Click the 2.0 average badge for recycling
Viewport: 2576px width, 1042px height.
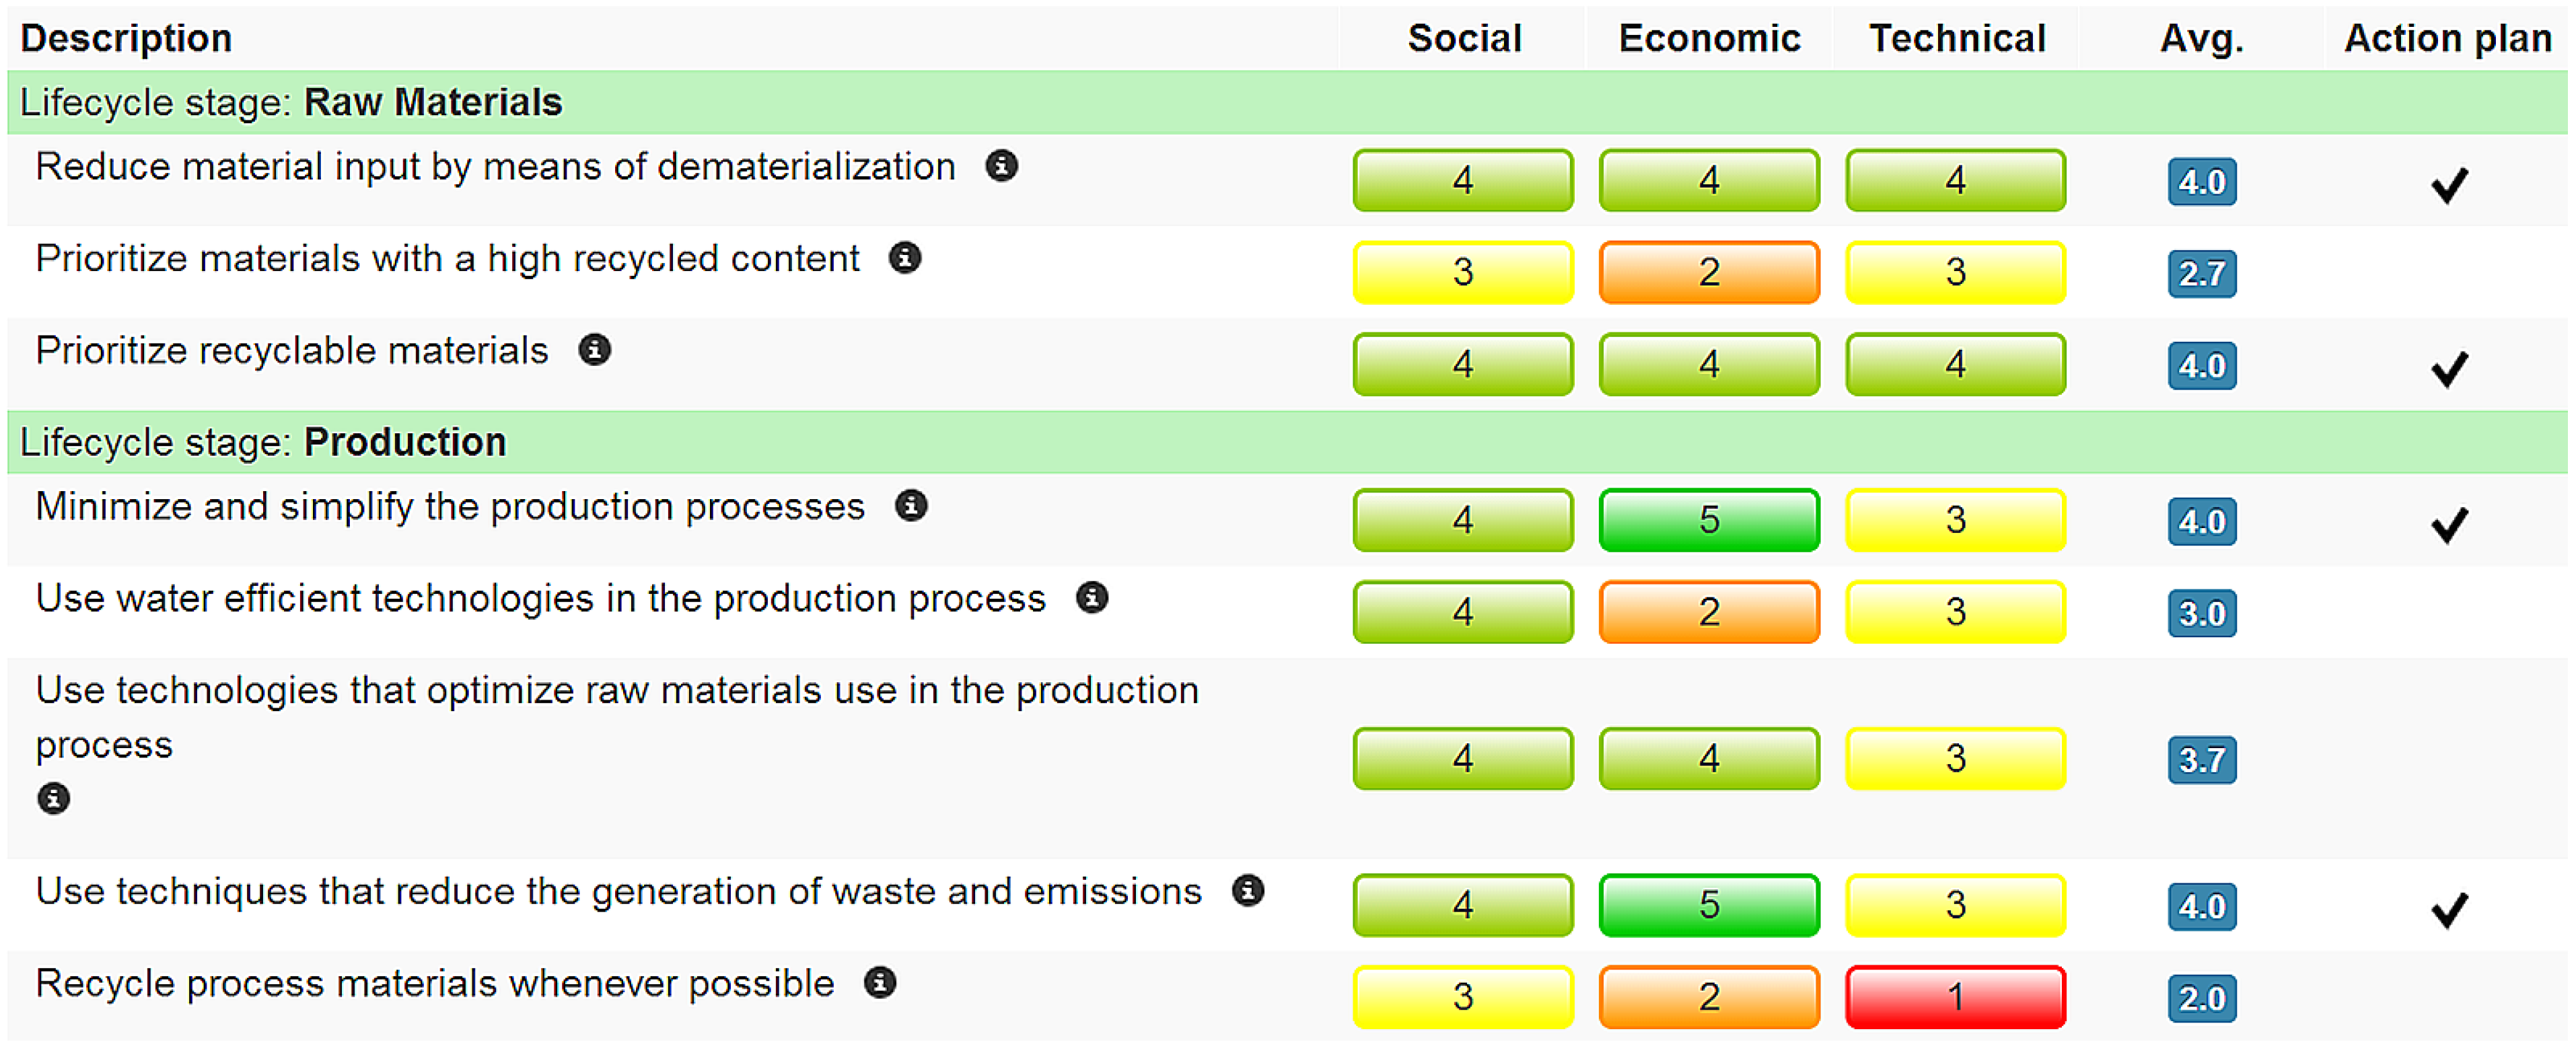(x=2201, y=998)
